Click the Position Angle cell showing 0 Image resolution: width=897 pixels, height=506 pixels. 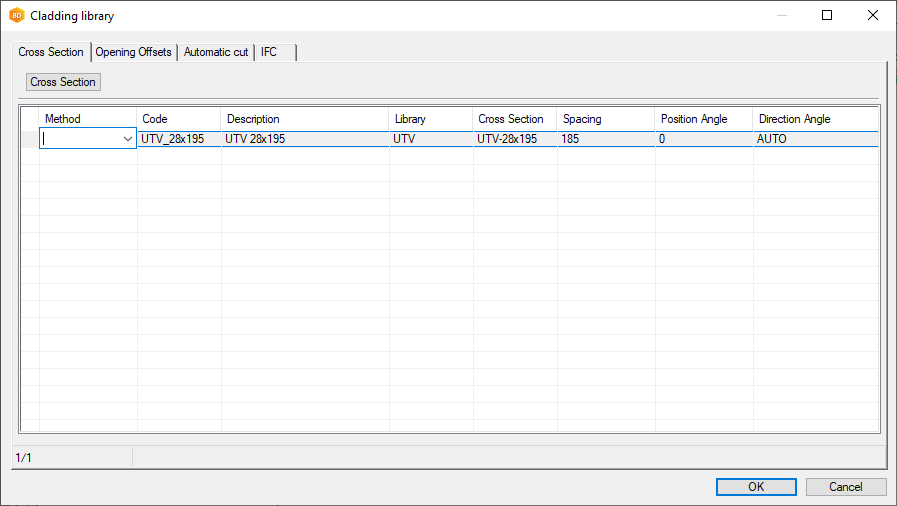703,139
